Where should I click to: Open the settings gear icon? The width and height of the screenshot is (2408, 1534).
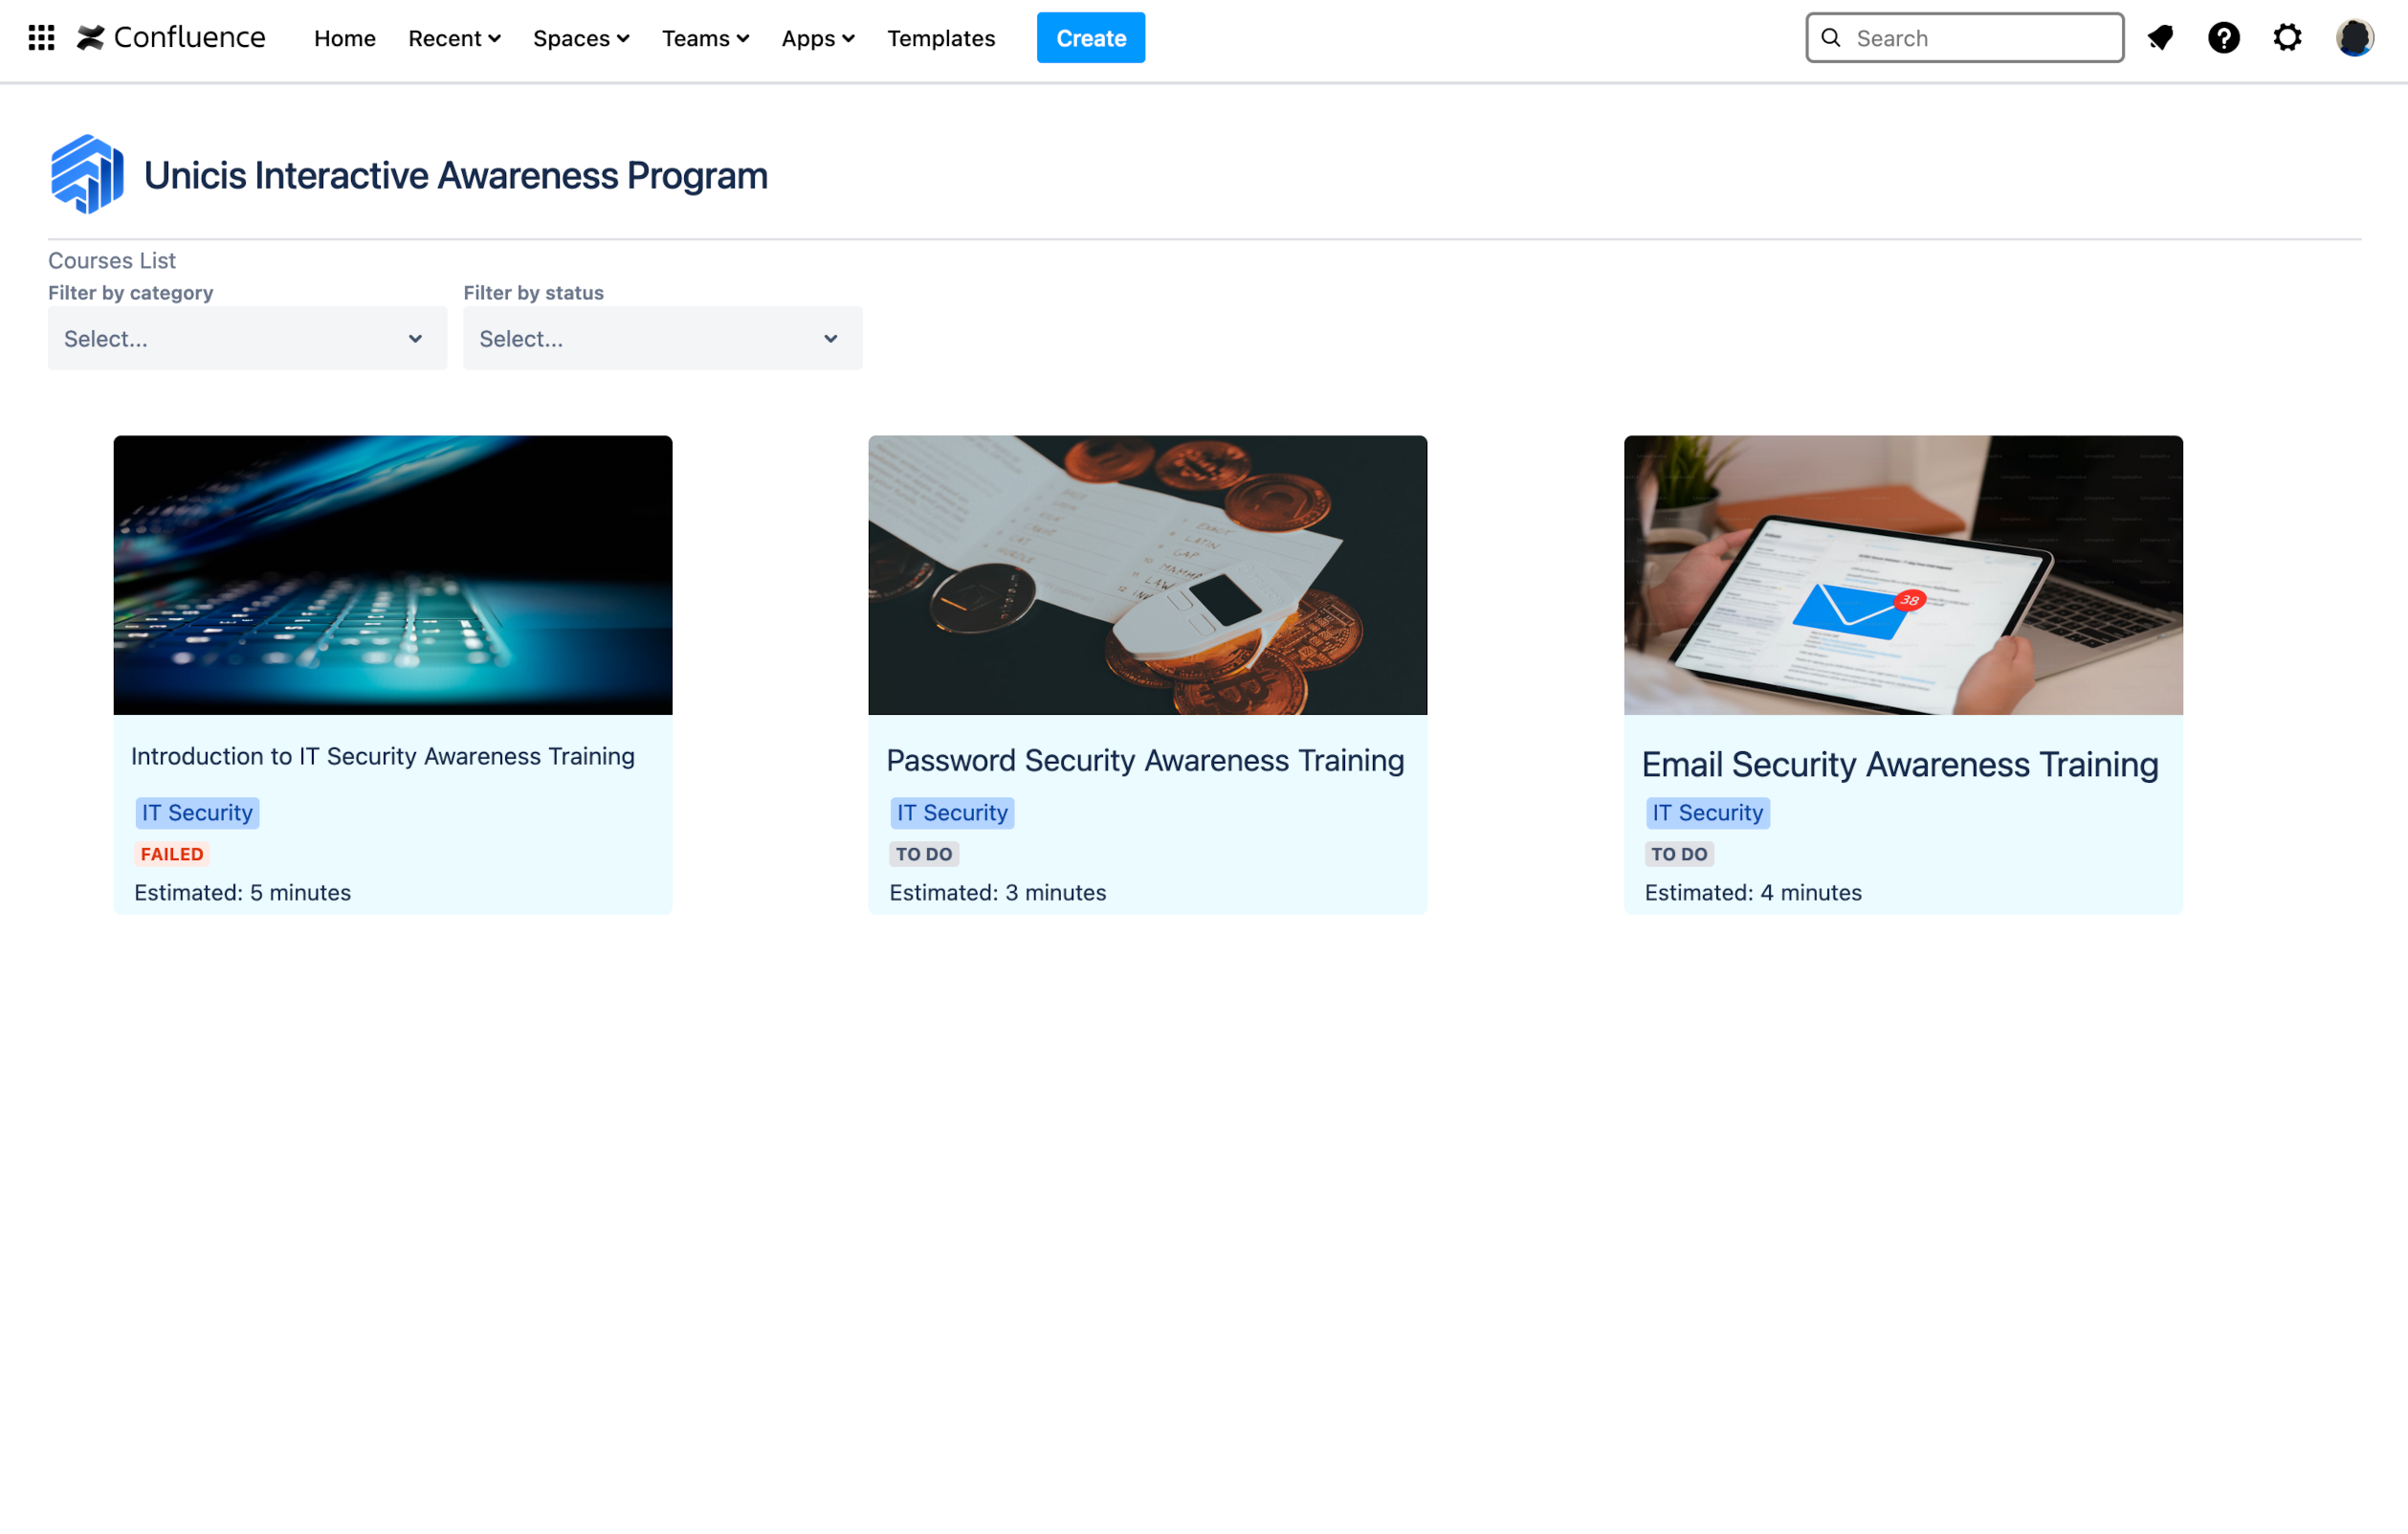[x=2288, y=37]
